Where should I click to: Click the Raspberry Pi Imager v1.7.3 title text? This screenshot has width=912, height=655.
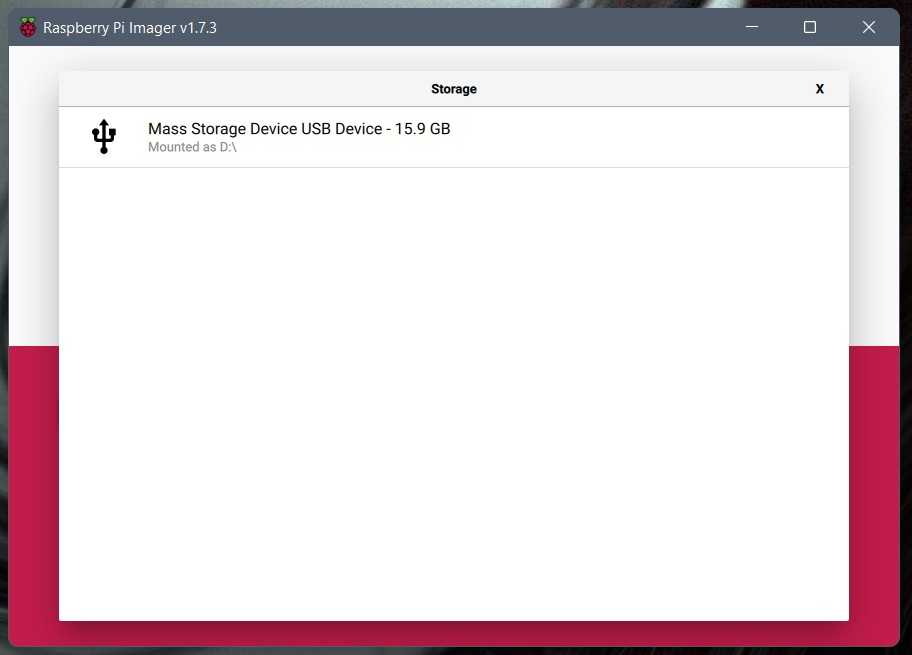click(x=130, y=28)
